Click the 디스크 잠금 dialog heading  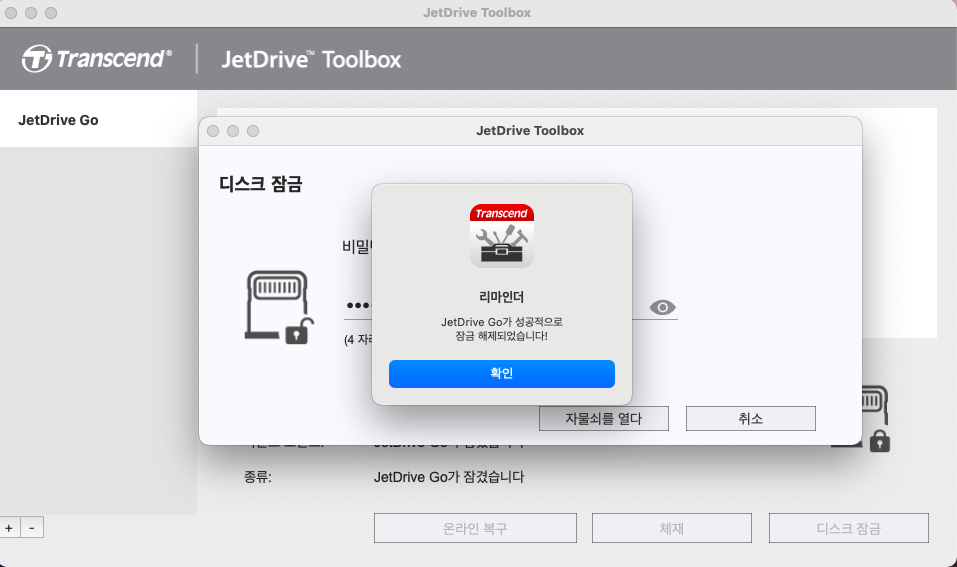[x=261, y=184]
